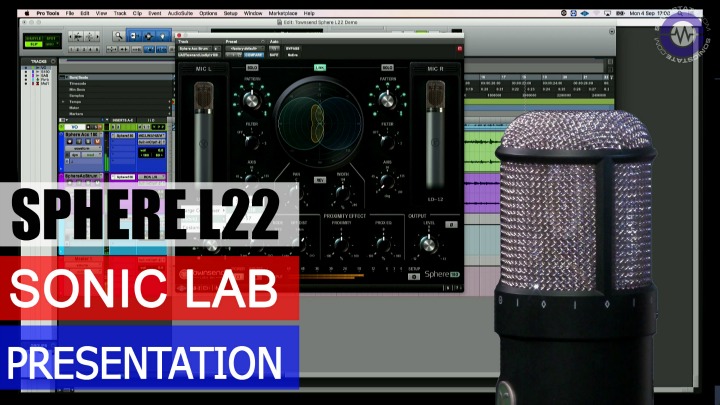720x405 pixels.
Task: Open the File menu
Action: click(x=70, y=13)
